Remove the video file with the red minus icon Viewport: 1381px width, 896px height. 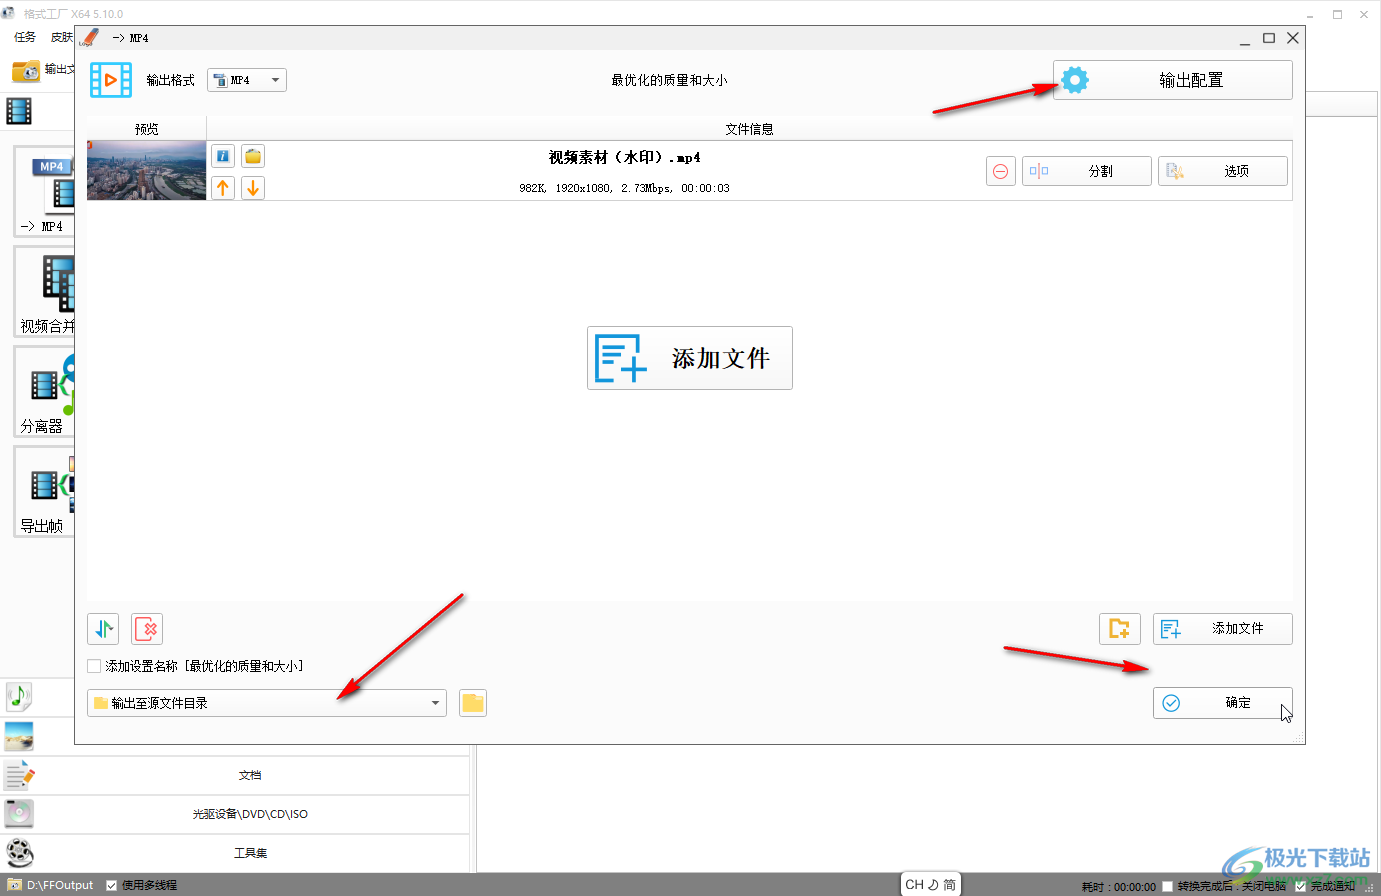coord(1000,171)
